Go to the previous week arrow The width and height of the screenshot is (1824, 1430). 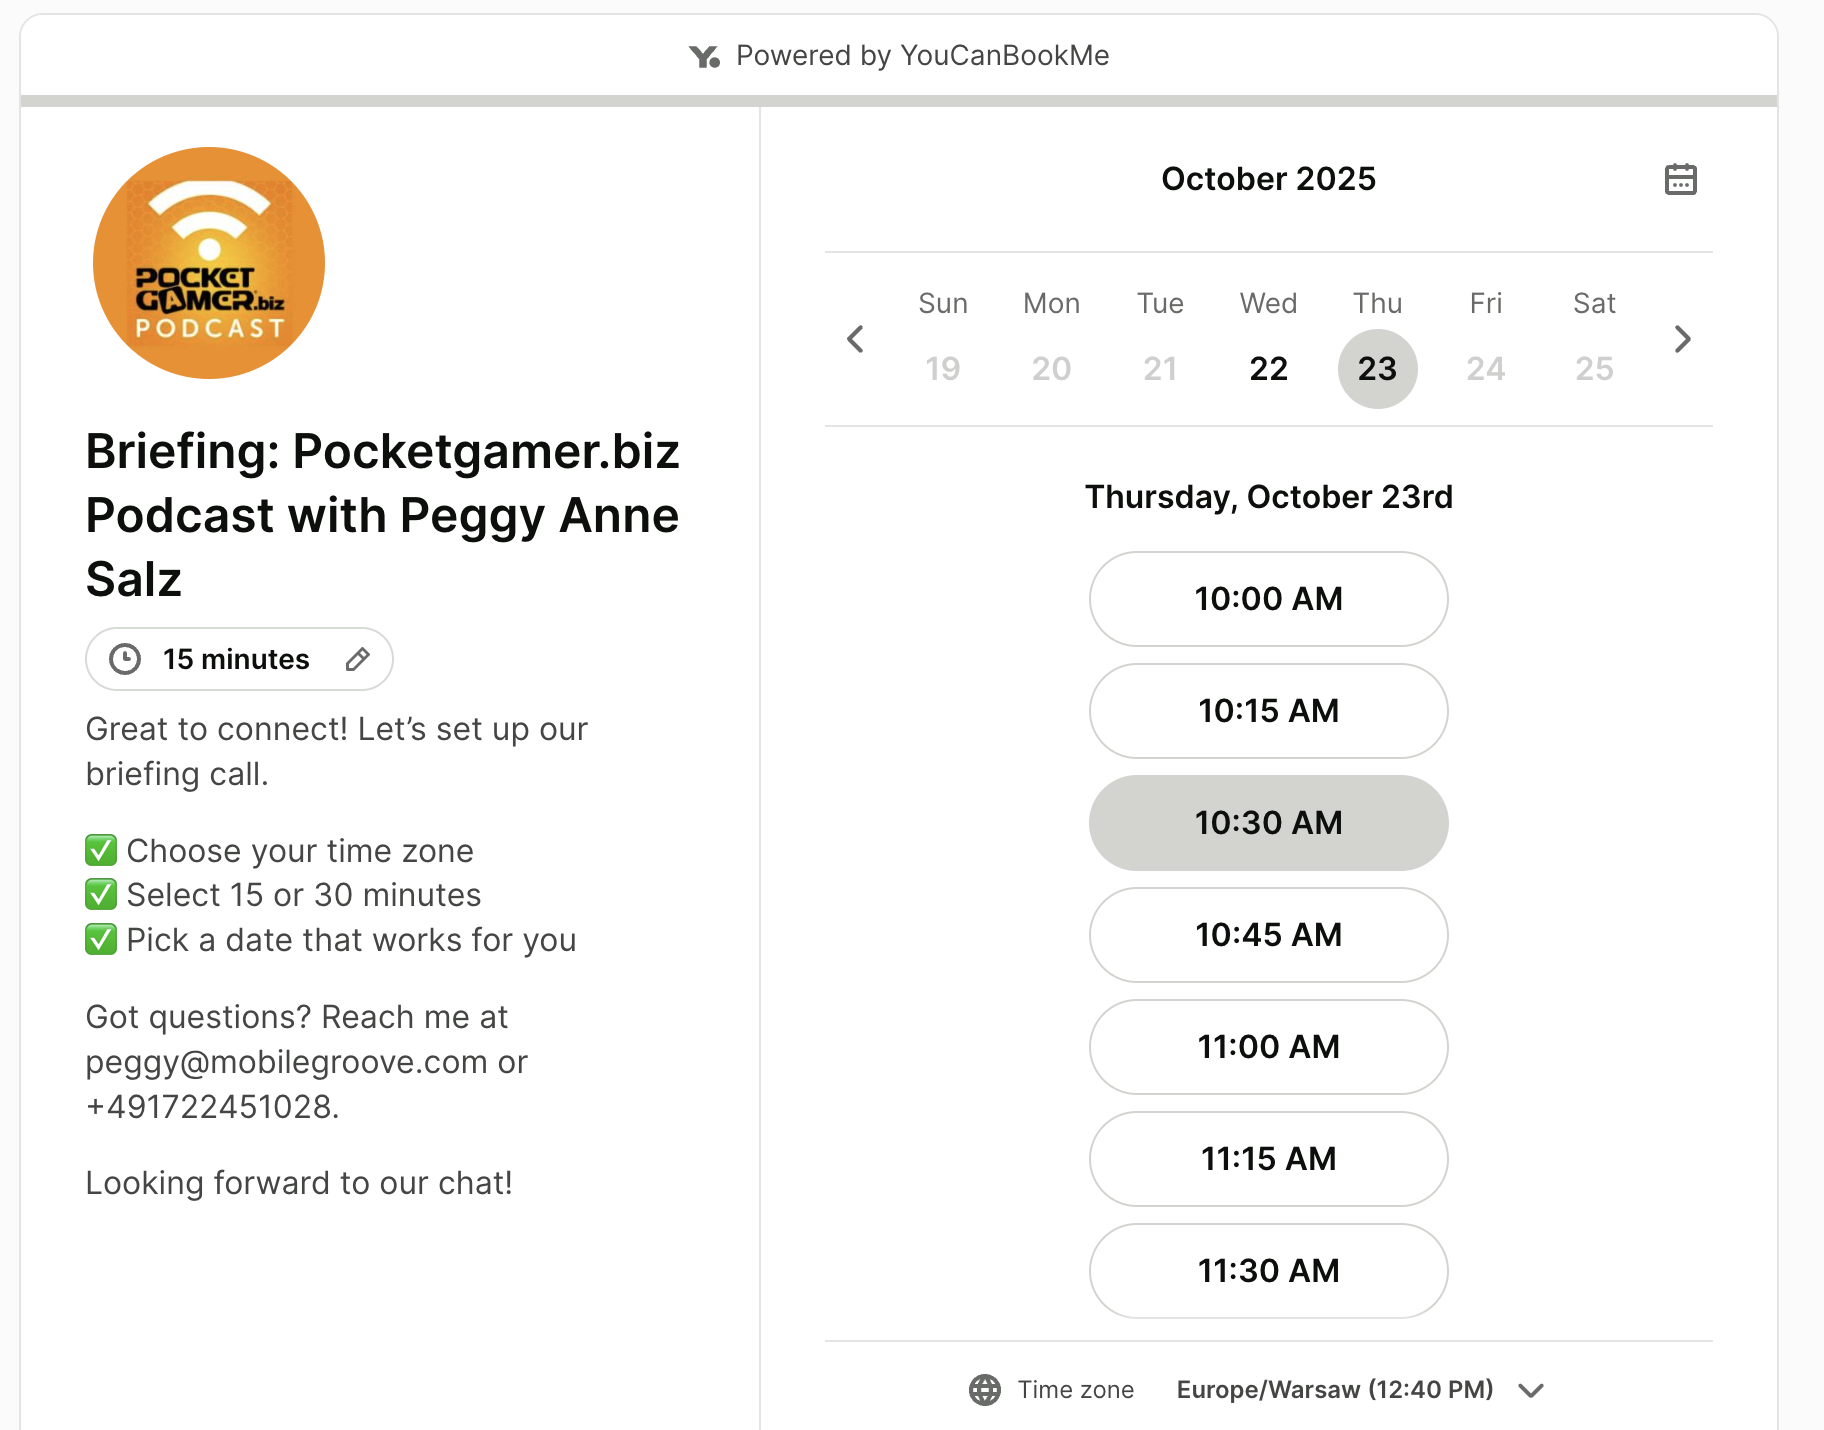[855, 339]
